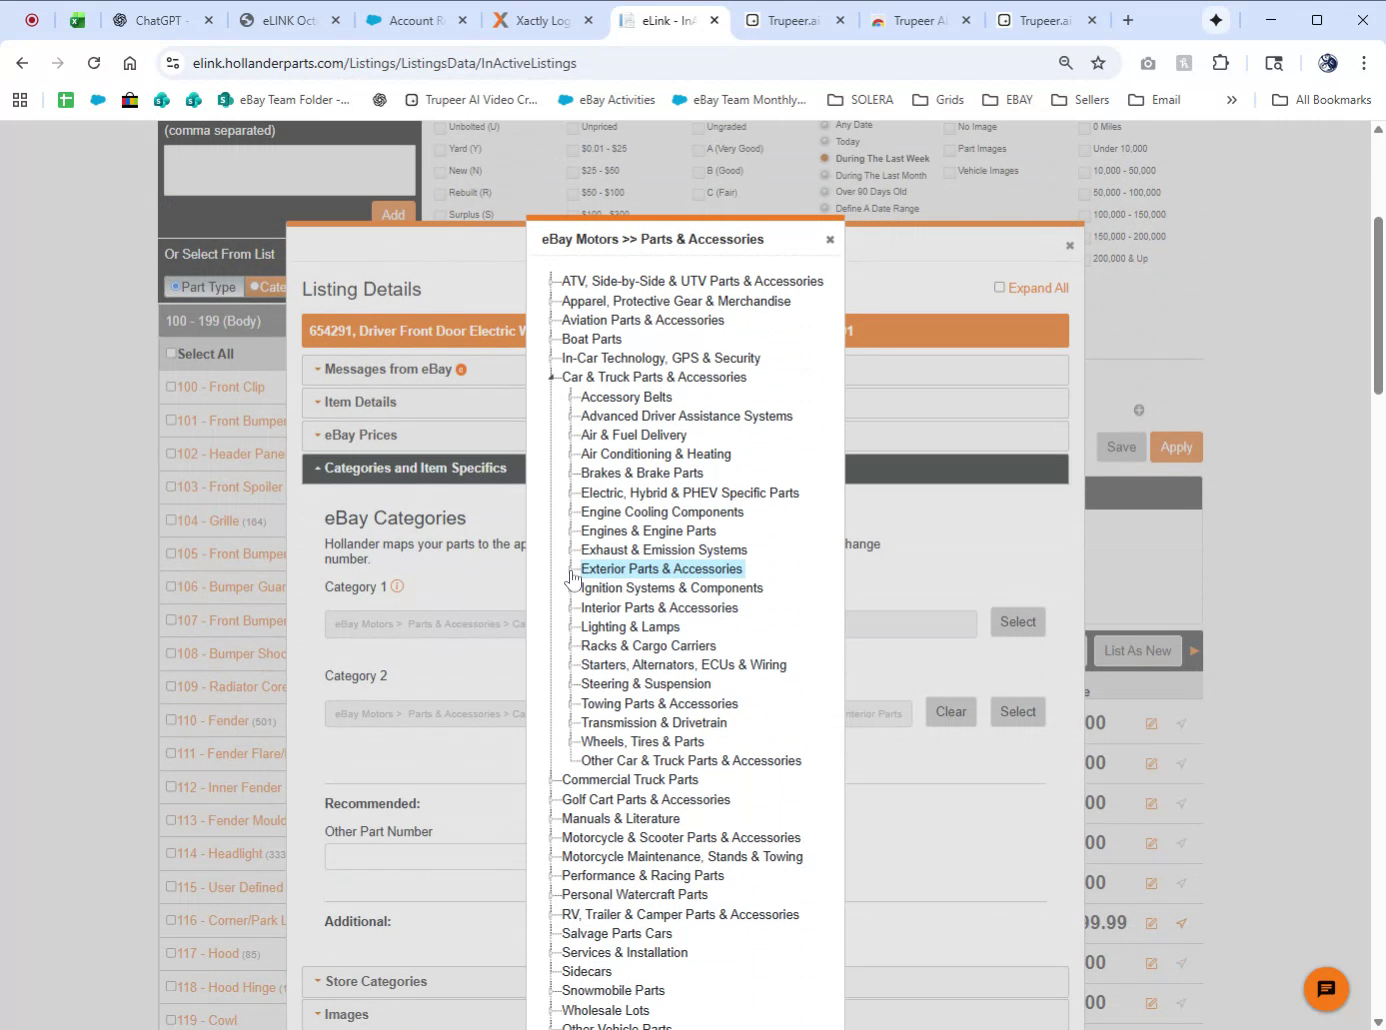Image resolution: width=1386 pixels, height=1030 pixels.
Task: Select Lighting & Lamps category
Action: (x=630, y=627)
